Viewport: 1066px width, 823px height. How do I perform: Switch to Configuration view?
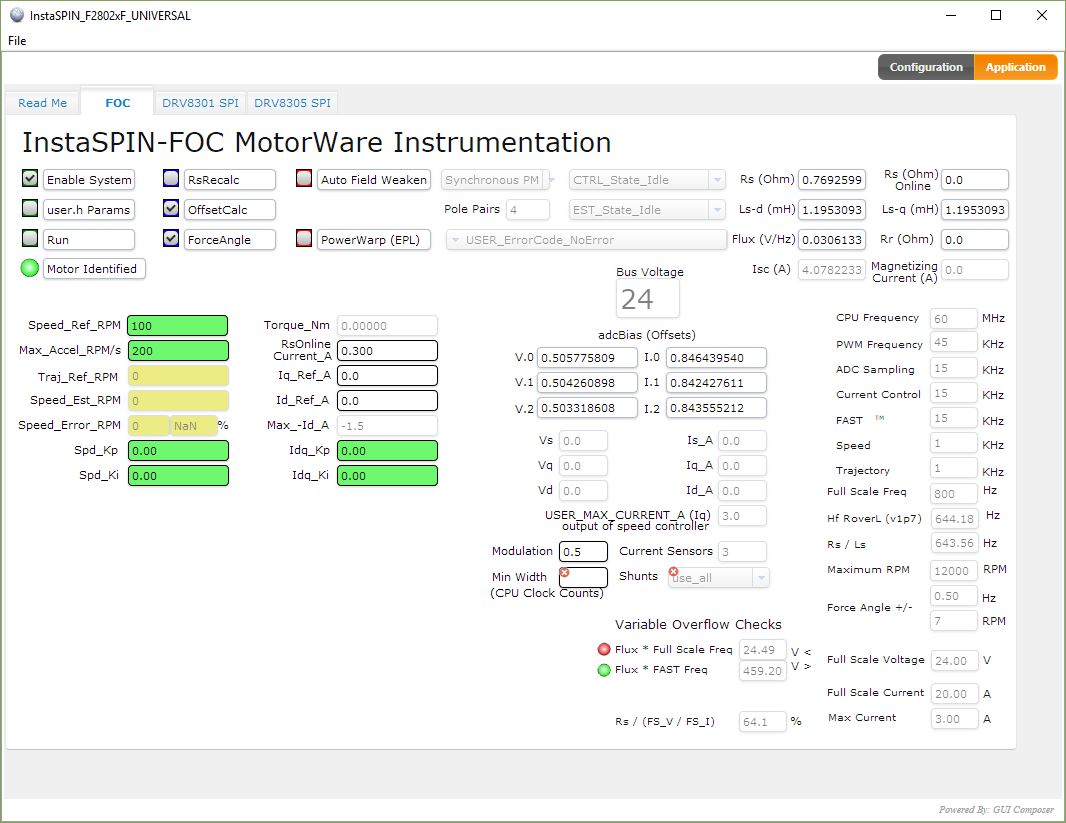pyautogui.click(x=926, y=67)
